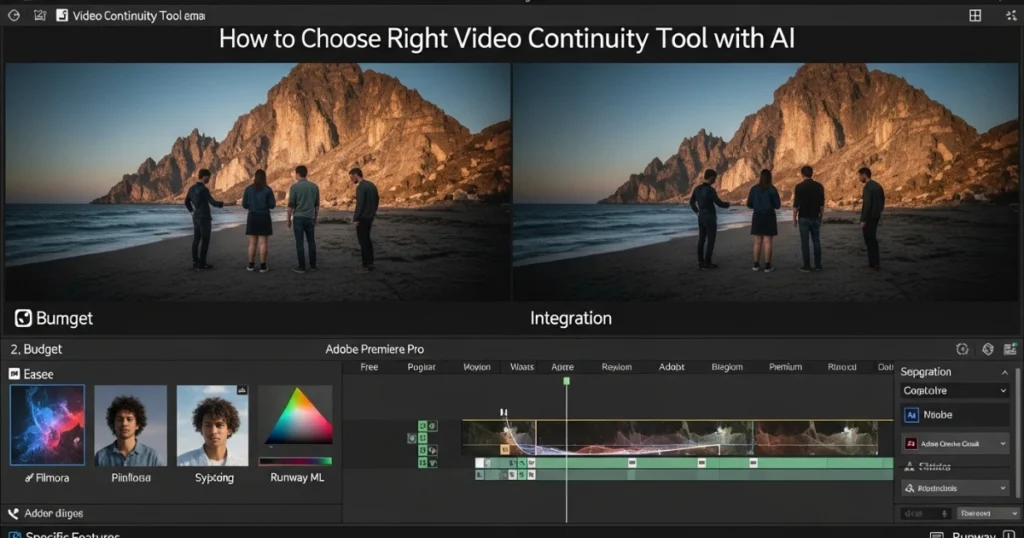Click the red Adobe icon in Creative Cloud row
The height and width of the screenshot is (538, 1024).
point(911,443)
